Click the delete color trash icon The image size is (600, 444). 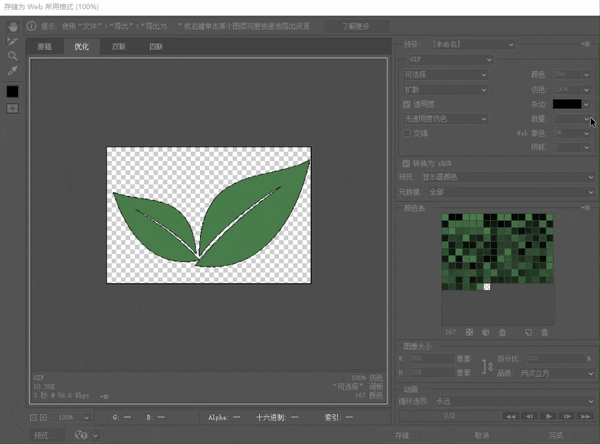[x=545, y=333]
